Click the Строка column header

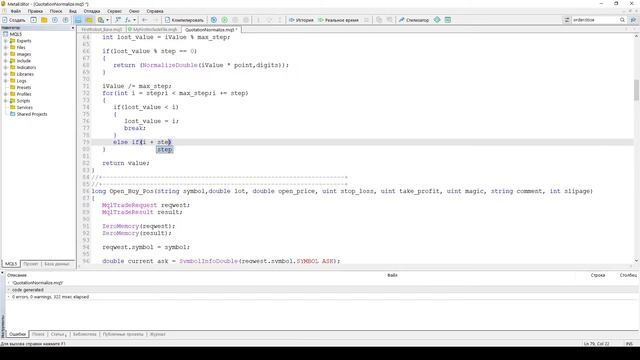tap(598, 276)
